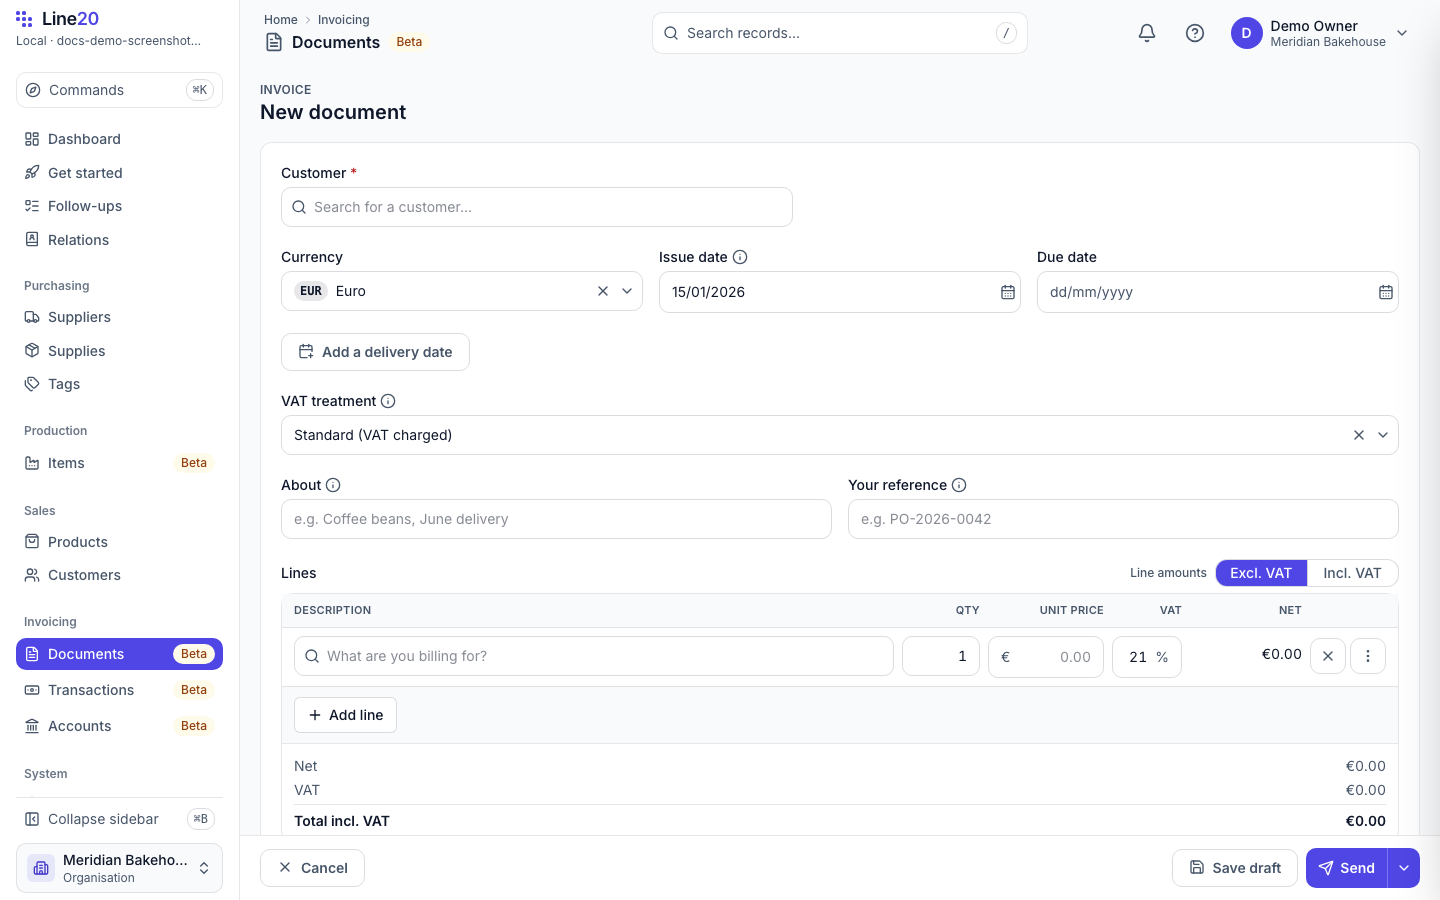This screenshot has height=900, width=1440.
Task: Click the Your reference field
Action: 1123,519
